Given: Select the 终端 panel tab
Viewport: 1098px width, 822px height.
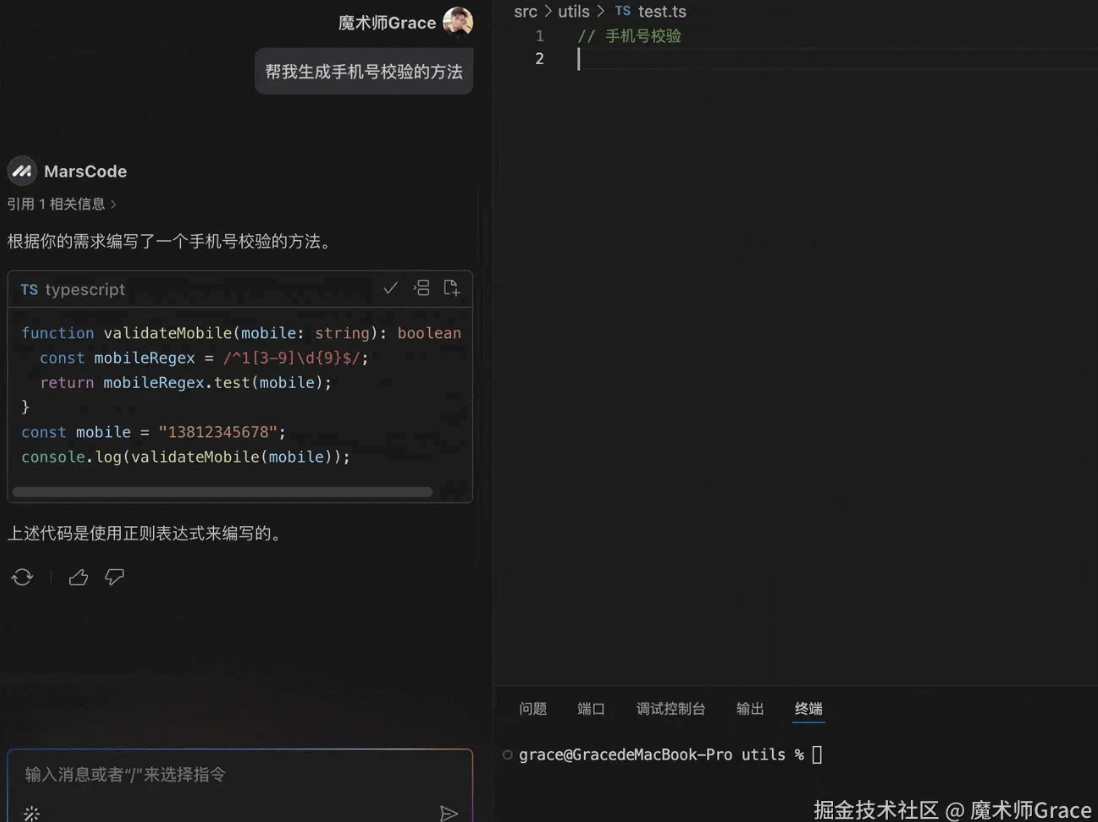Looking at the screenshot, I should [x=808, y=709].
